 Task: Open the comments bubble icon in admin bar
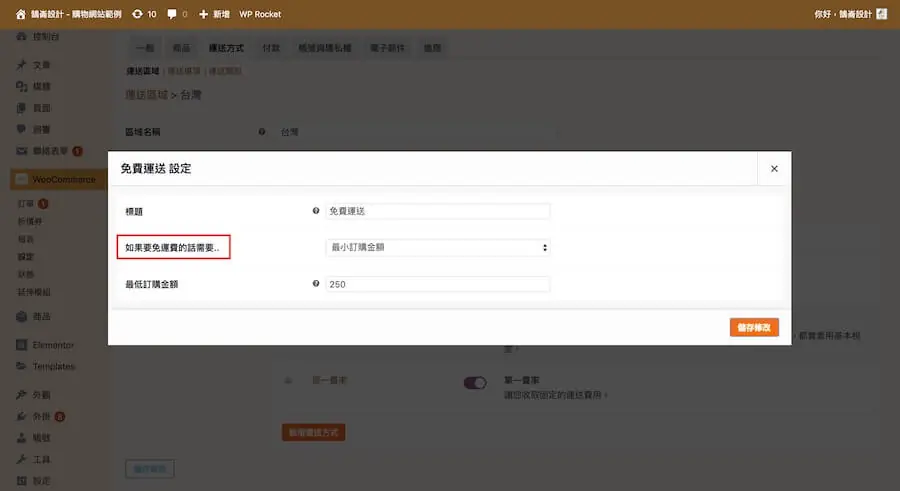click(x=172, y=14)
